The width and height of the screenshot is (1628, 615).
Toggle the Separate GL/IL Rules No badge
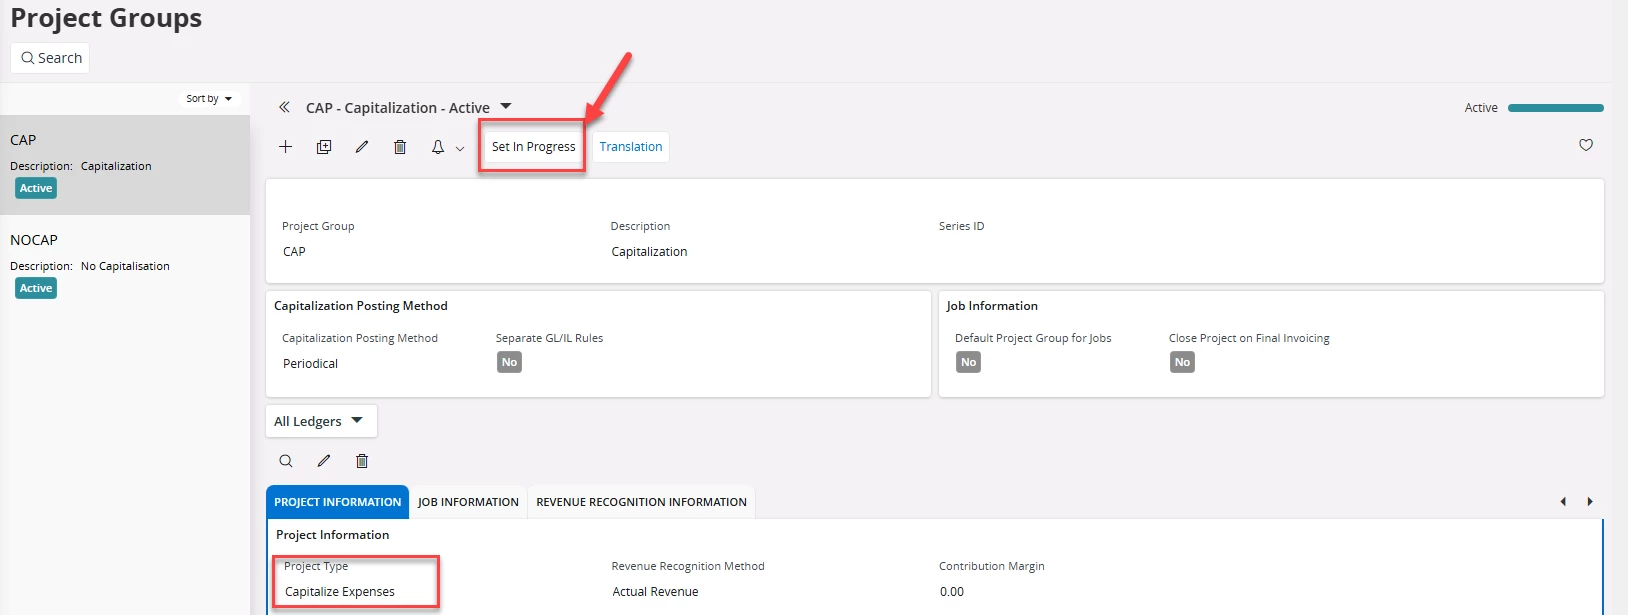(509, 362)
